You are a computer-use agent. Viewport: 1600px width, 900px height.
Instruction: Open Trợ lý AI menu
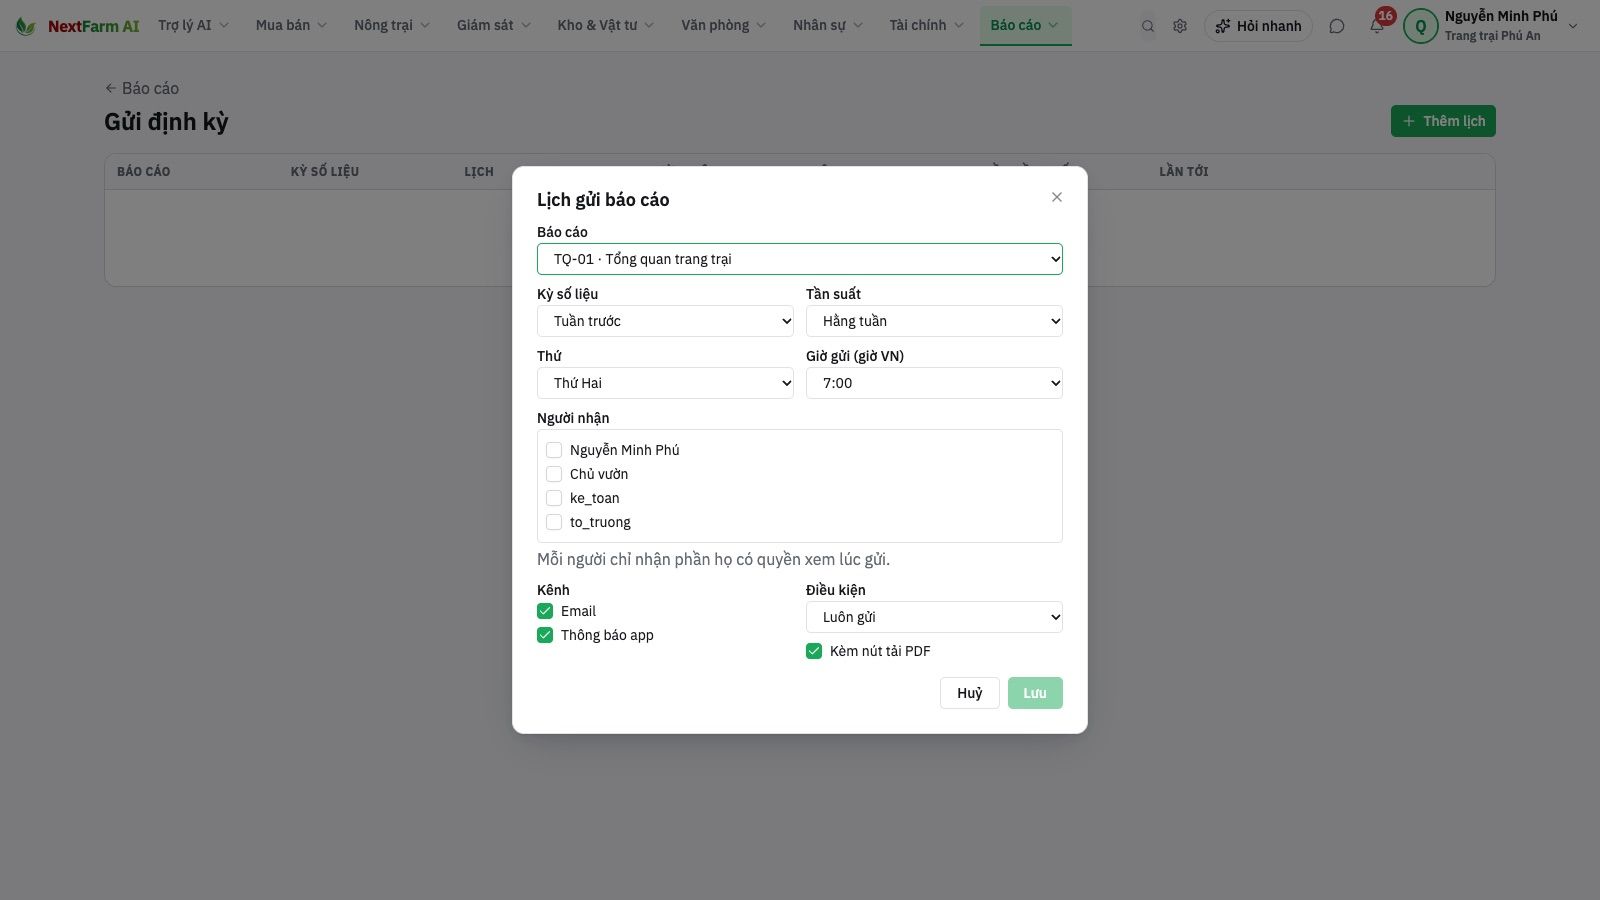coord(193,25)
